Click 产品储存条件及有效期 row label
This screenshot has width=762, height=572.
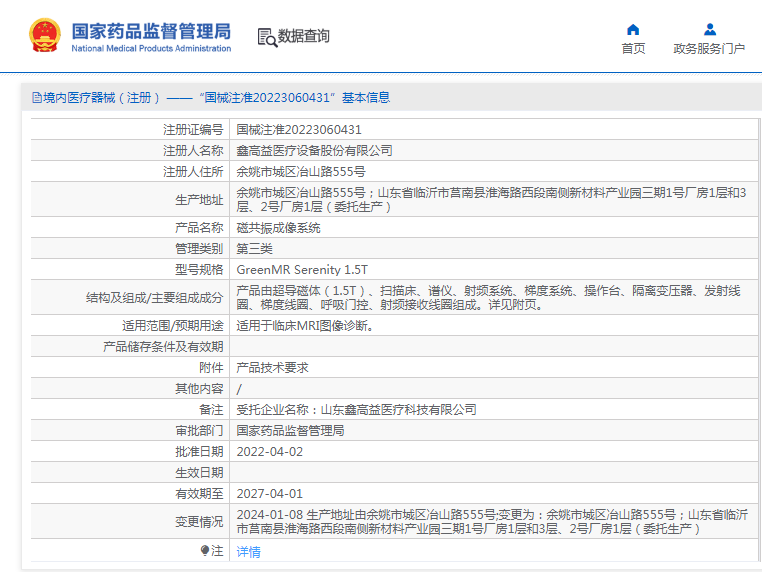point(163,347)
